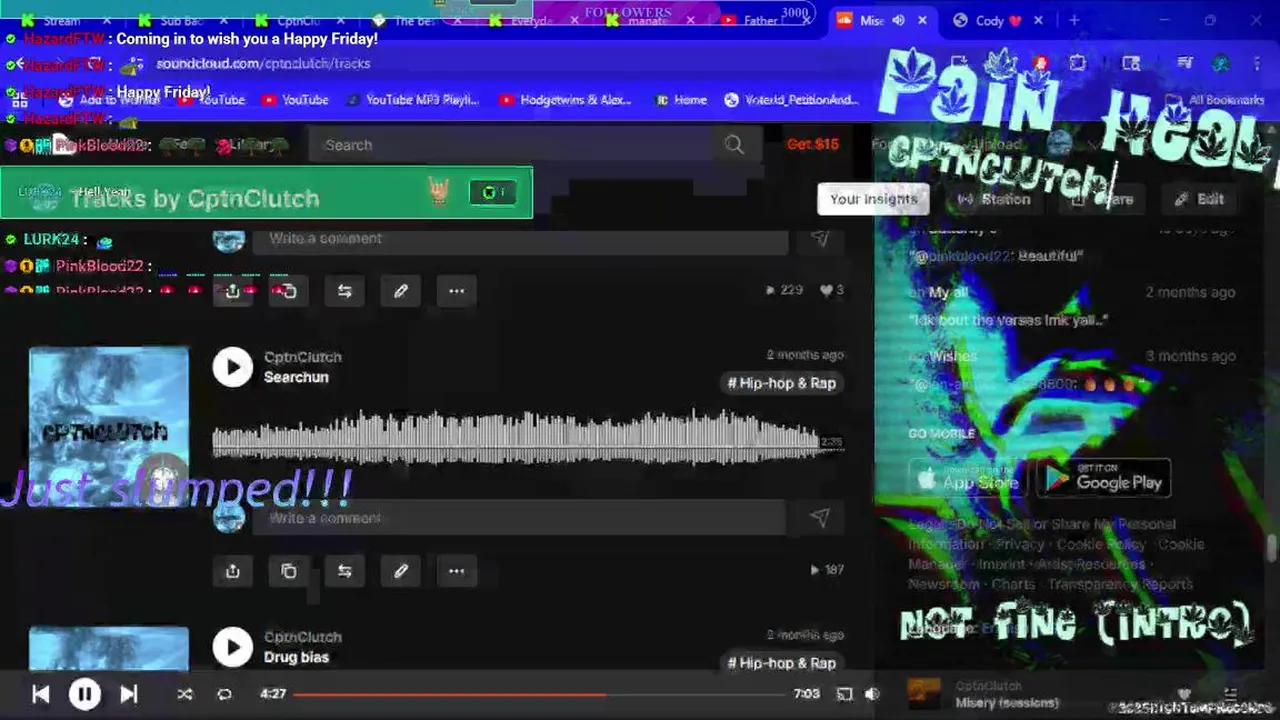This screenshot has width=1280, height=720.
Task: Open Hodgetwins & Alex... bookmark
Action: (565, 100)
